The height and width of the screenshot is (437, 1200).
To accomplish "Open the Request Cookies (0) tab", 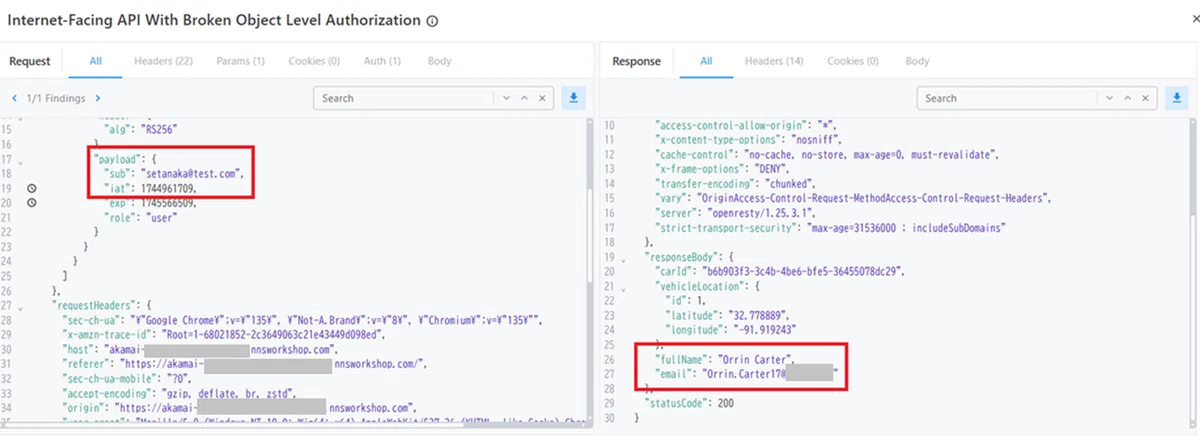I will point(314,61).
